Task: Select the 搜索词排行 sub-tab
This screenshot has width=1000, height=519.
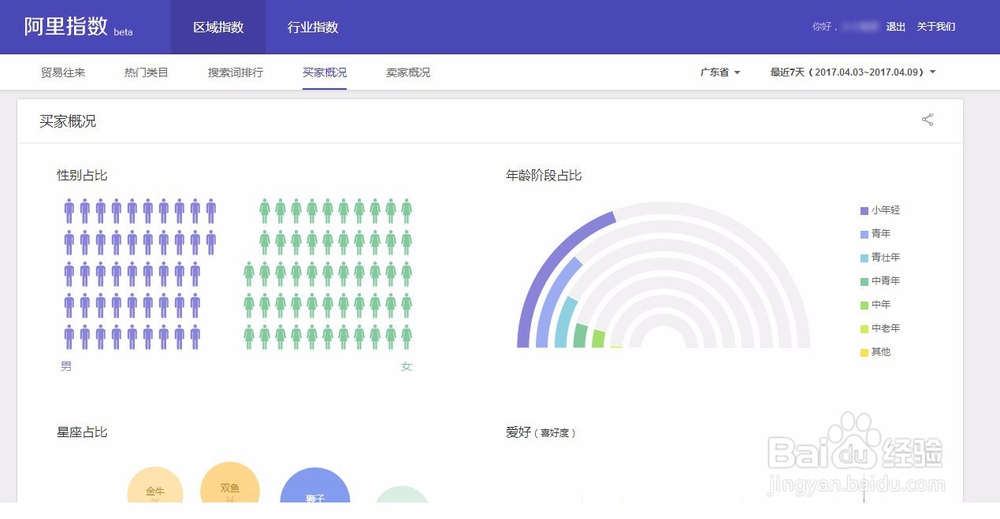Action: click(x=235, y=72)
